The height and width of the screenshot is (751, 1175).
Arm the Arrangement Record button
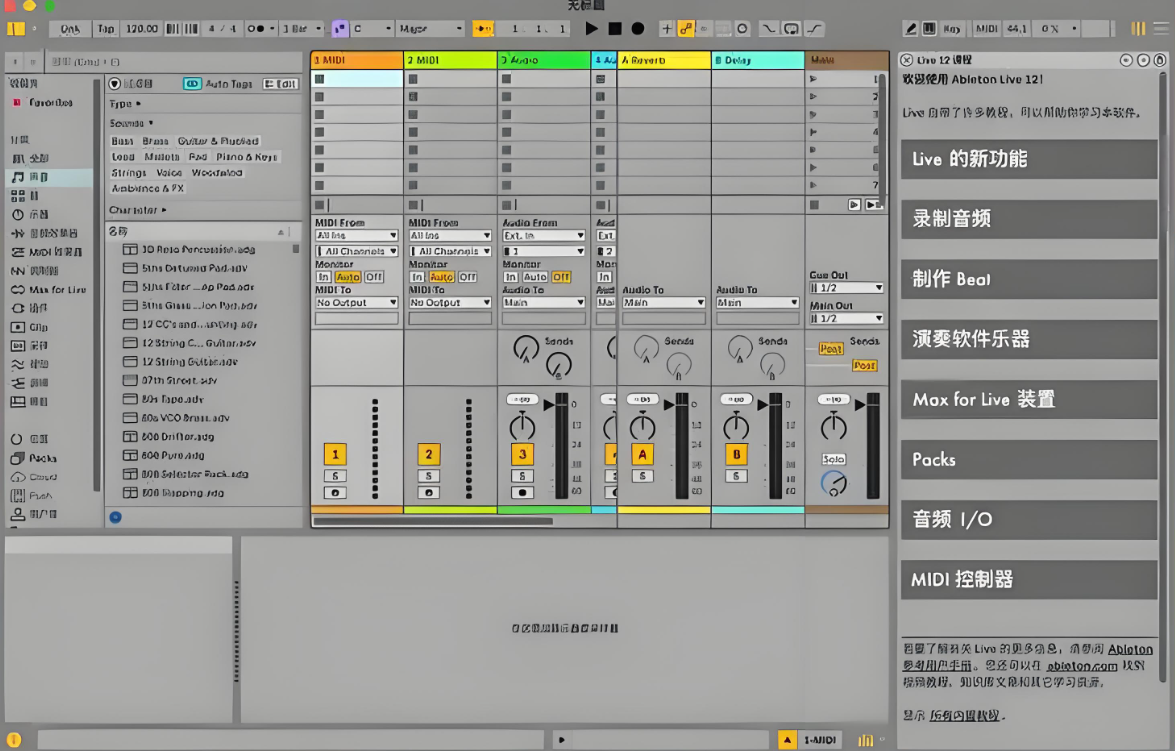coord(638,28)
